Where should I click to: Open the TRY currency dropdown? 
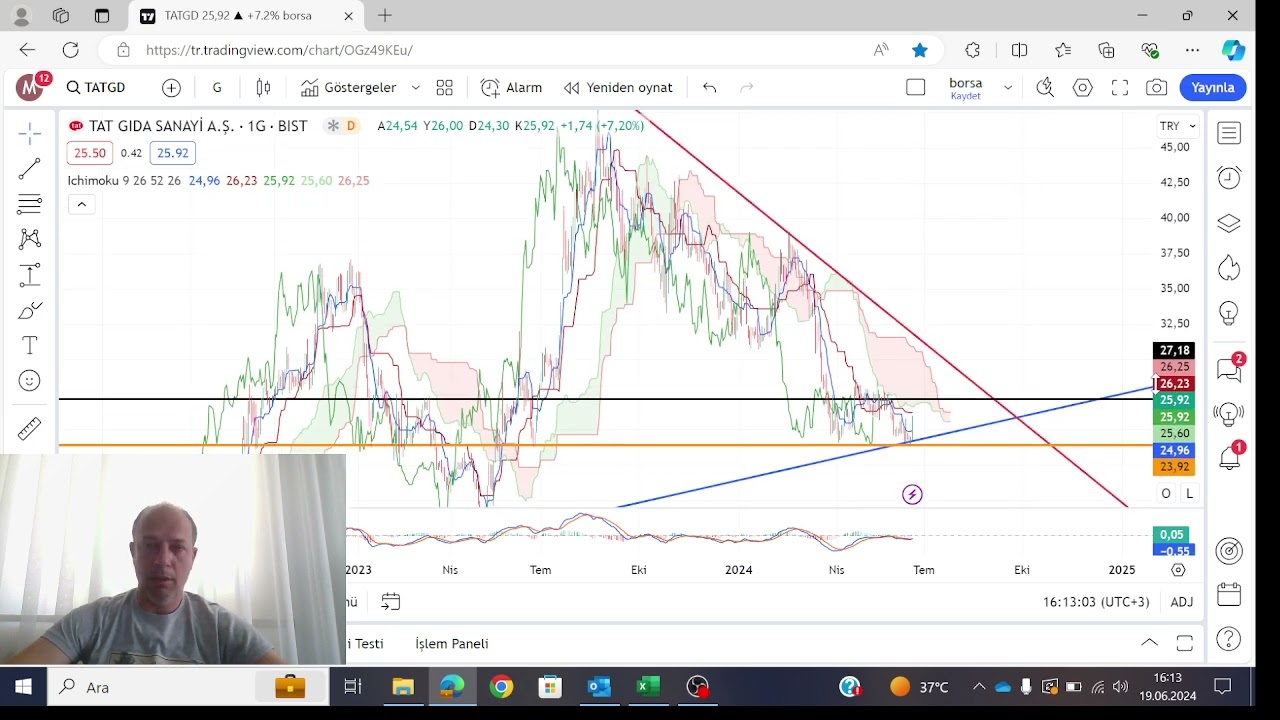point(1177,126)
